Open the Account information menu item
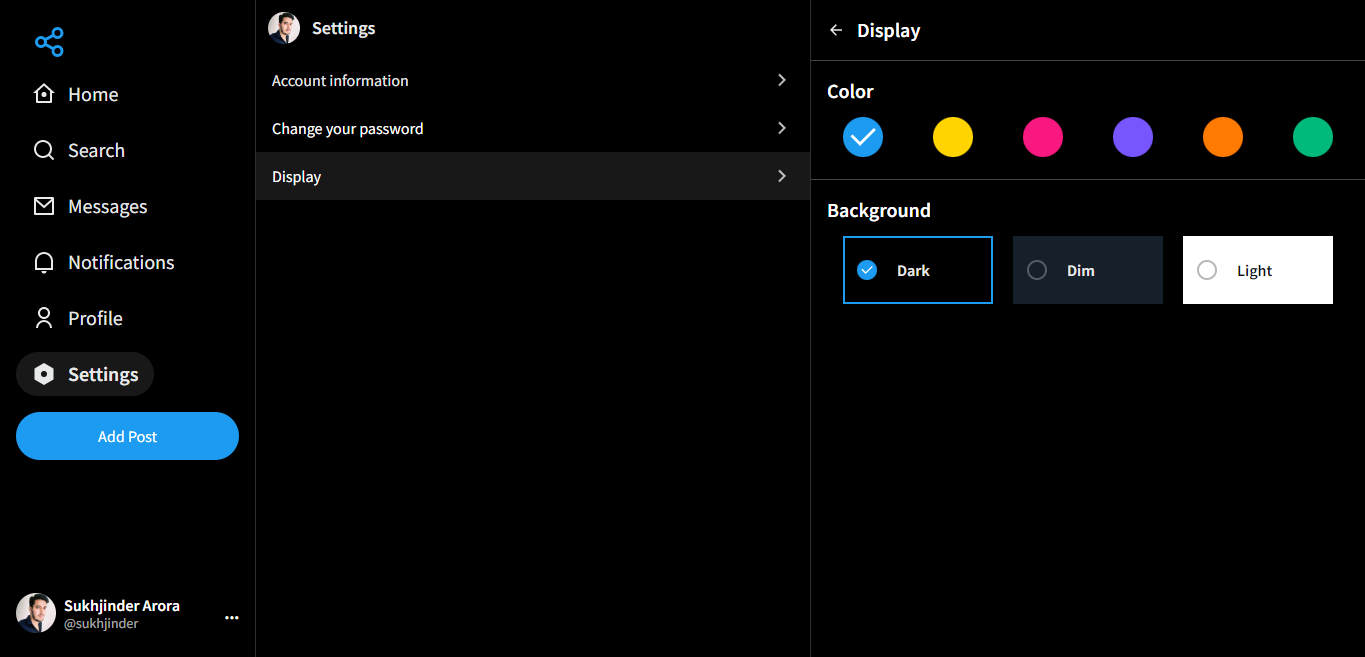 tap(340, 81)
